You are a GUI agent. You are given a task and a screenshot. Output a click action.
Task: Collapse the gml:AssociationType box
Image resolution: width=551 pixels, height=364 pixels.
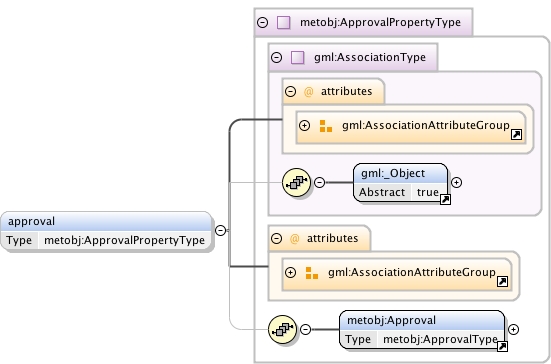tap(277, 57)
